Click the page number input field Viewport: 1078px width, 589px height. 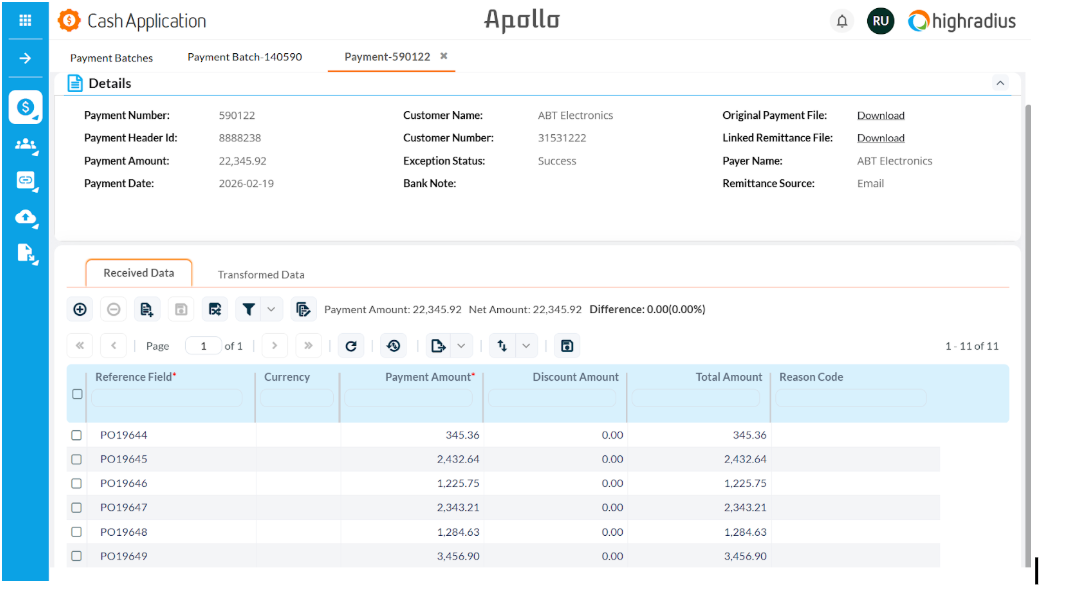204,346
